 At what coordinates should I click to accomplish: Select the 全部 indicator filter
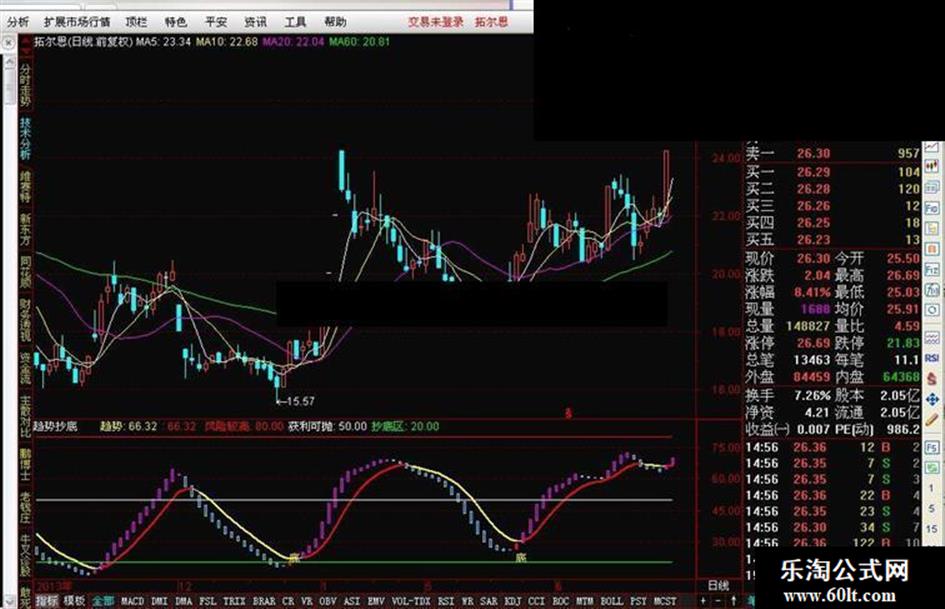pyautogui.click(x=103, y=601)
